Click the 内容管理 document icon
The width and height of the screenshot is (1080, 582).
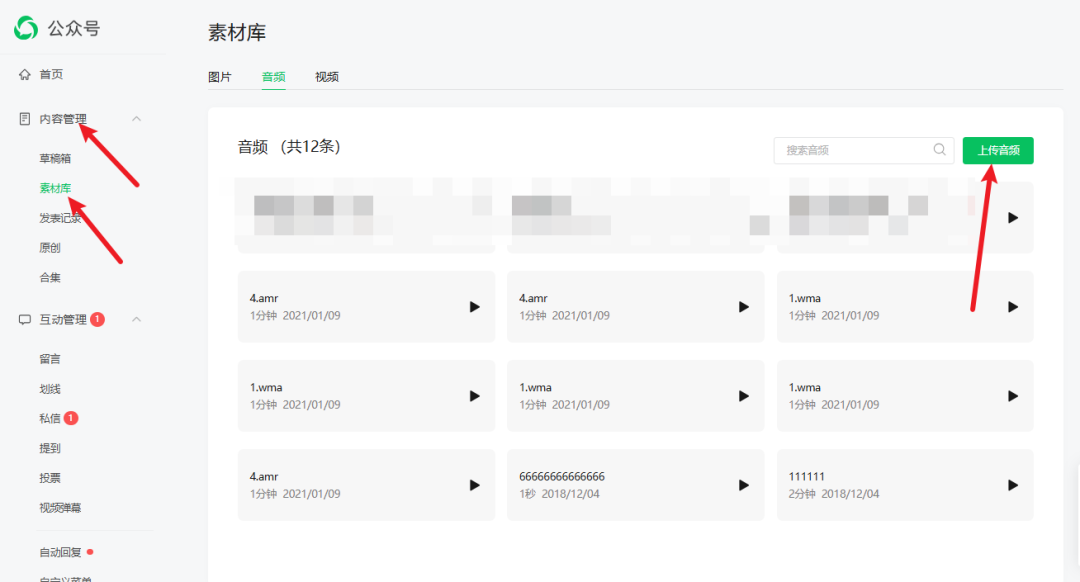(x=25, y=119)
